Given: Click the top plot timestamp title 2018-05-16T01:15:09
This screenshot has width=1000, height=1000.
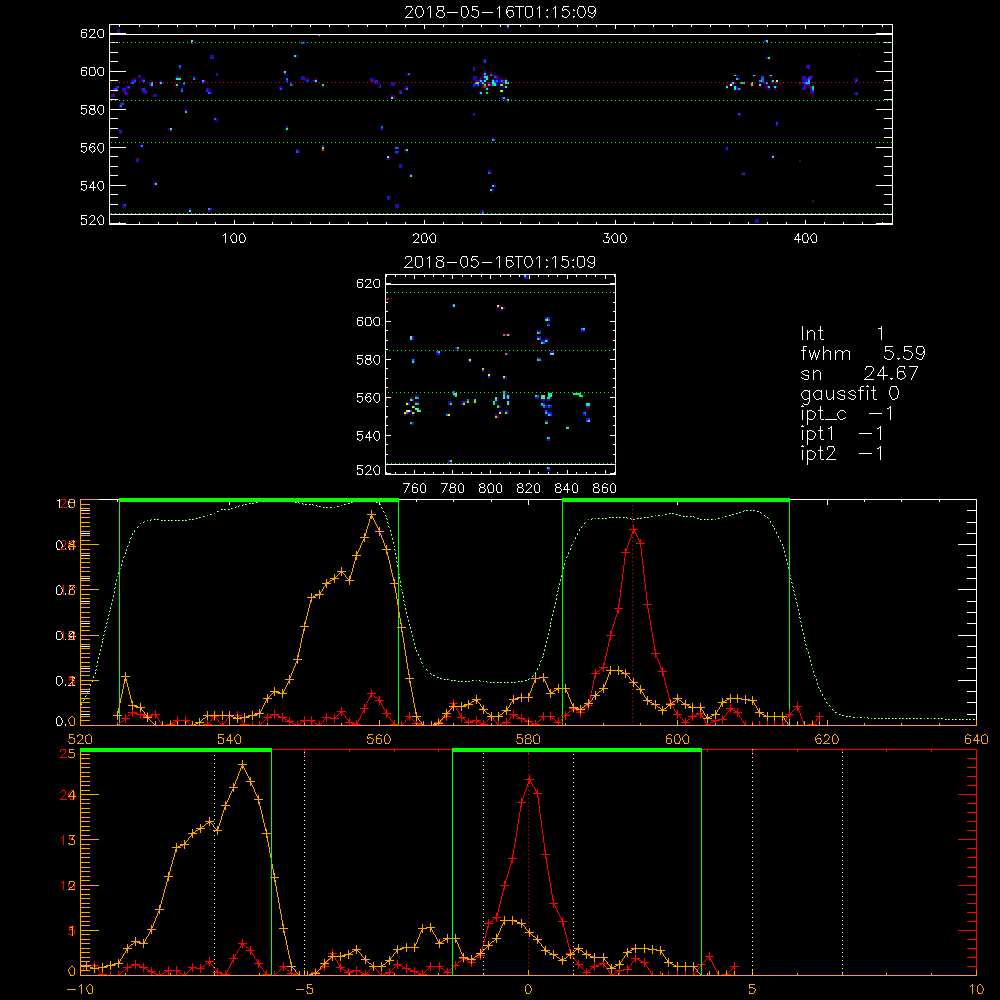Looking at the screenshot, I should click(x=500, y=12).
